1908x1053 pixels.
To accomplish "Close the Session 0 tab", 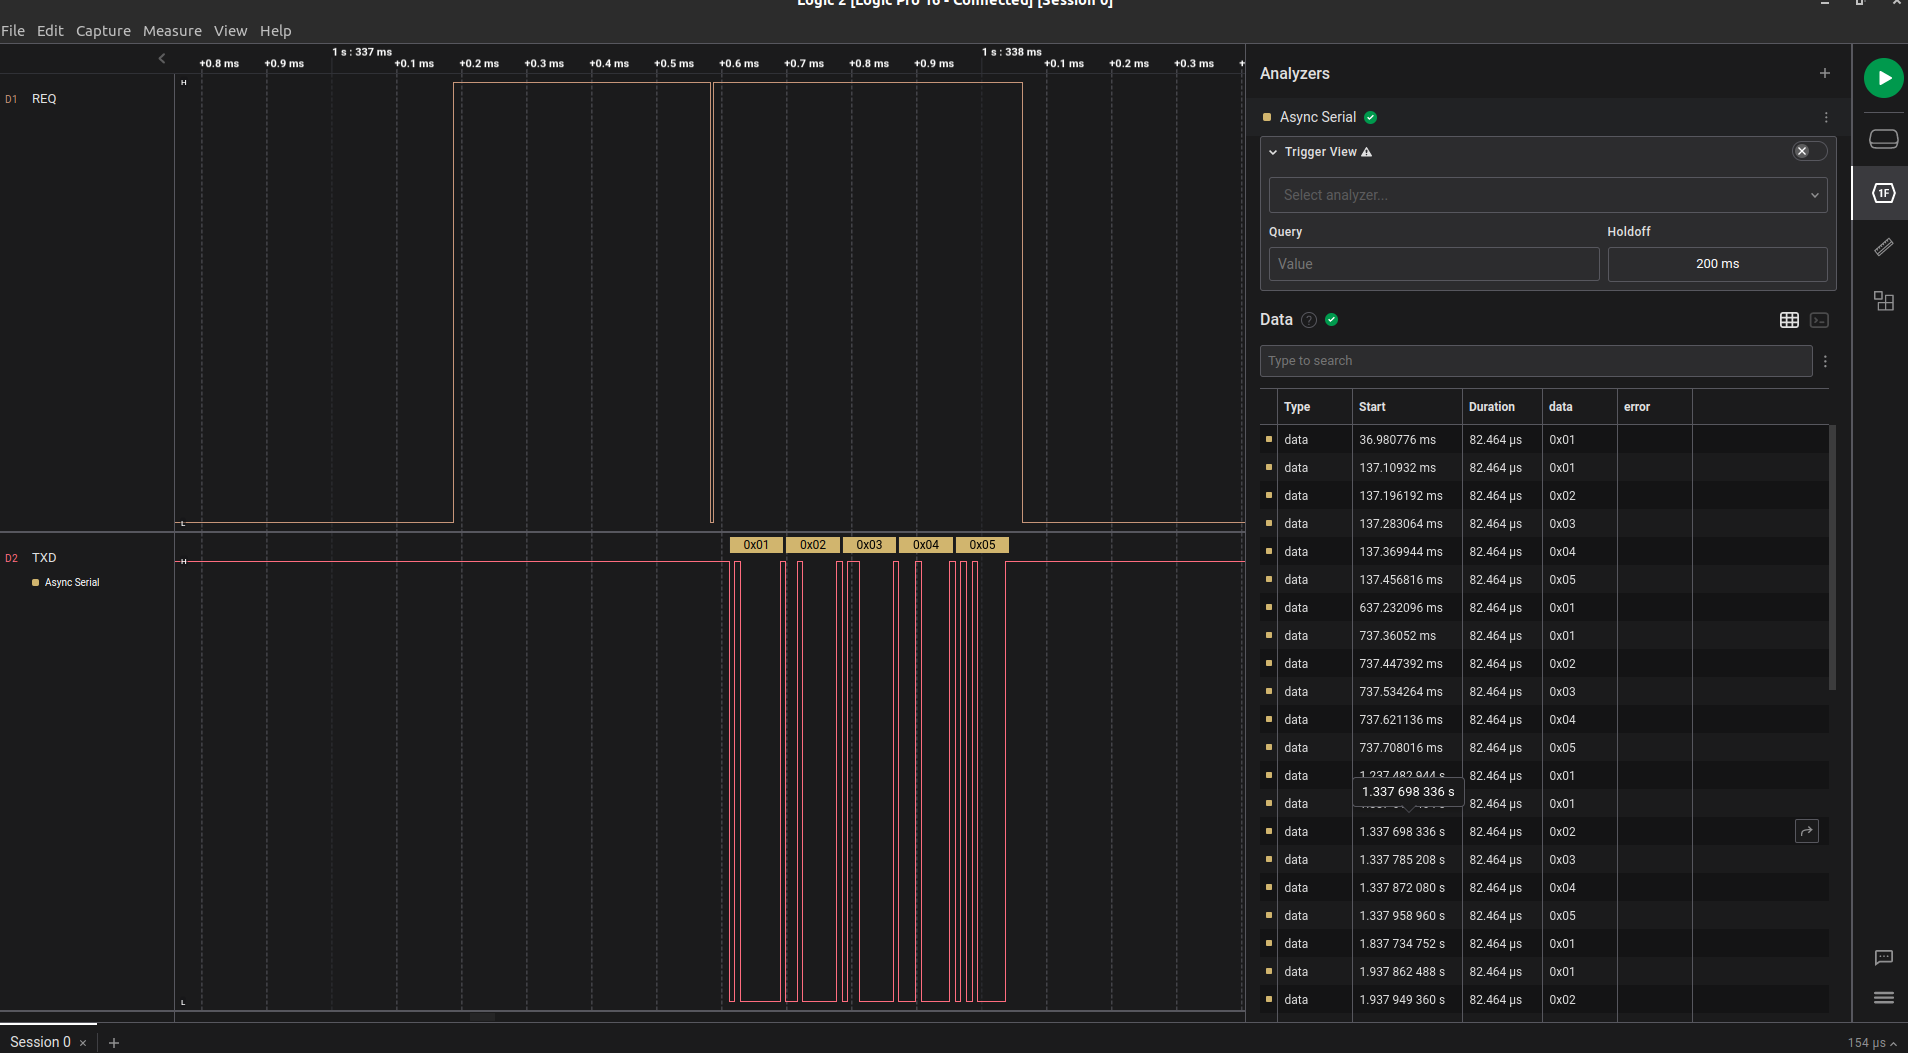I will coord(83,1043).
